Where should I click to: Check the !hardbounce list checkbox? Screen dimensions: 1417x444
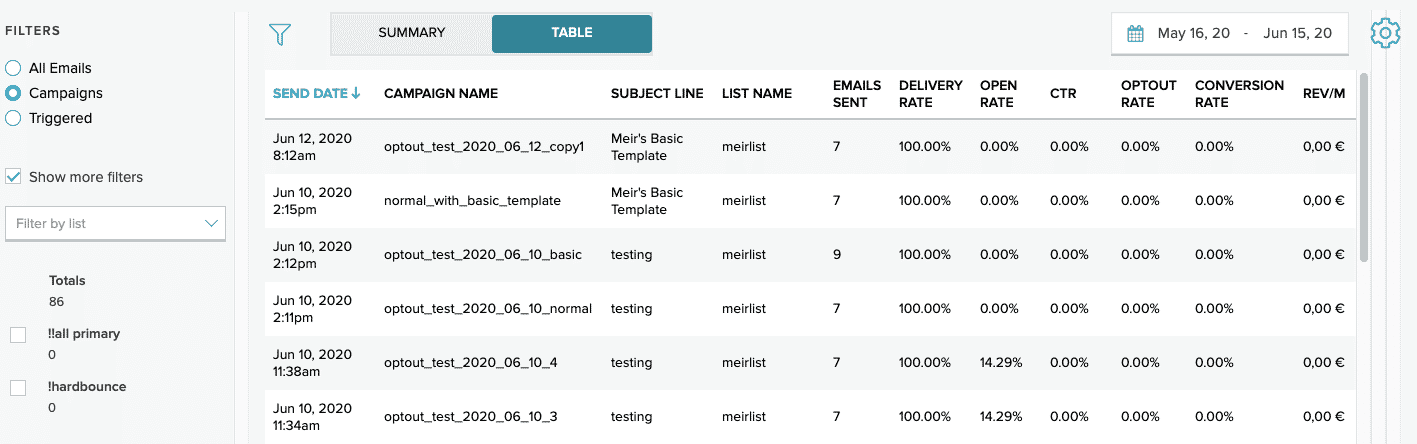[x=18, y=387]
